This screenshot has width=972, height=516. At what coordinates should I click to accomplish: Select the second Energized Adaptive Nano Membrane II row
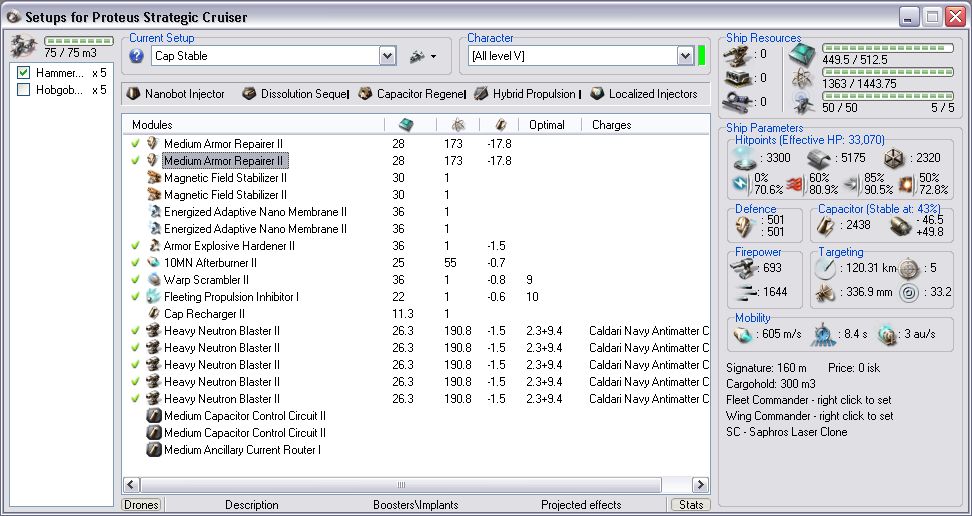click(x=415, y=229)
